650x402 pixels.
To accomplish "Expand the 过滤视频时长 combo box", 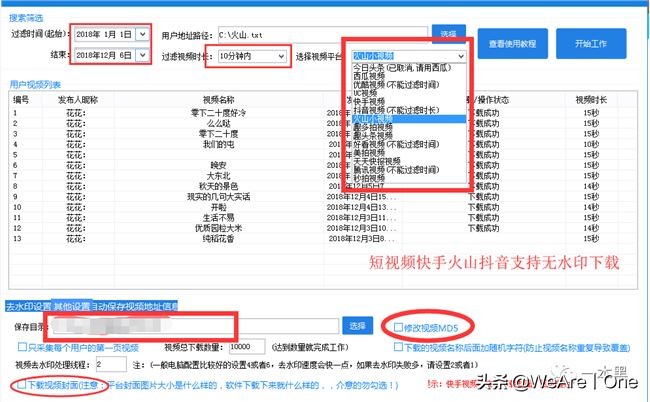I will pos(281,56).
